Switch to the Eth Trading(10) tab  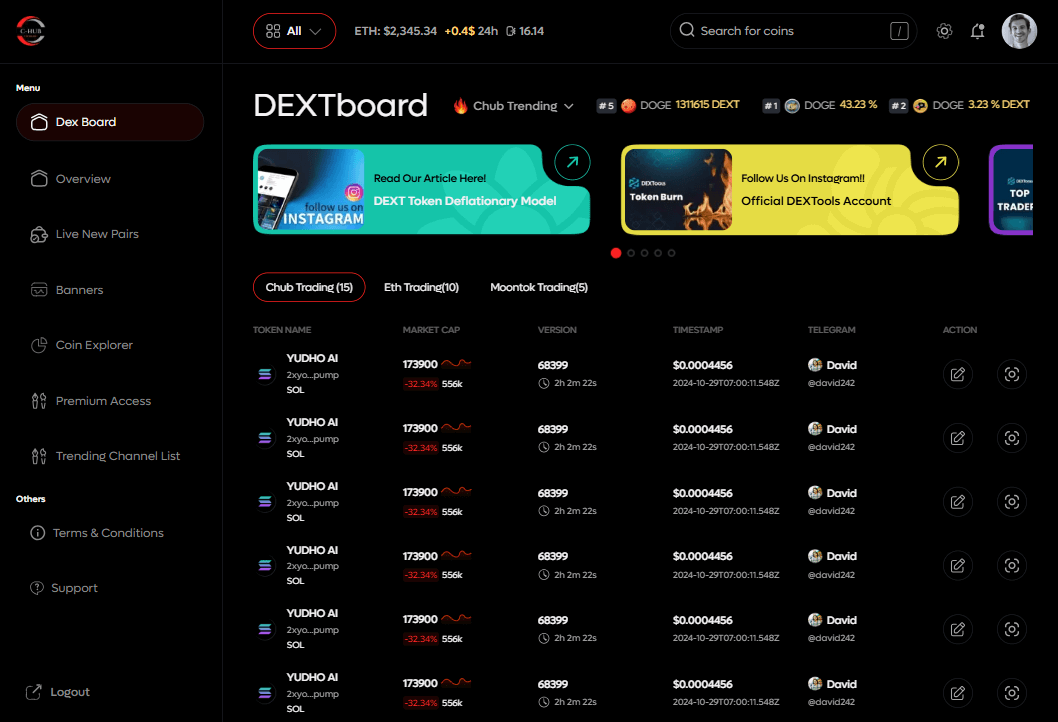(x=421, y=288)
